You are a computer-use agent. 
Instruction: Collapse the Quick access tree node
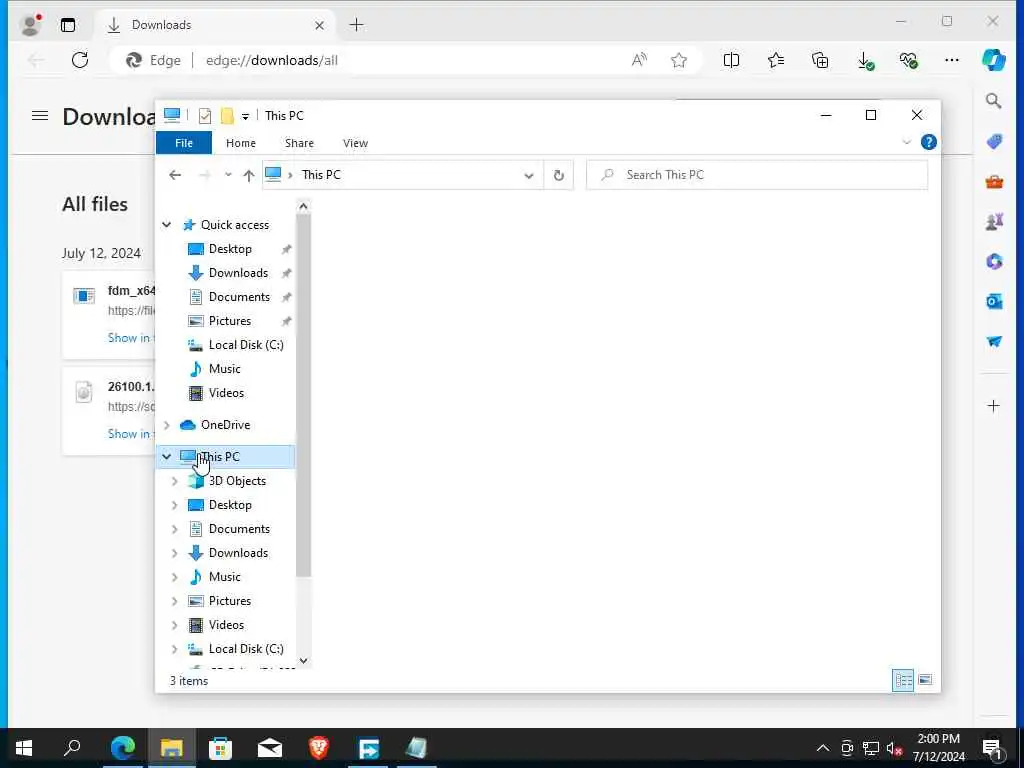coord(167,225)
